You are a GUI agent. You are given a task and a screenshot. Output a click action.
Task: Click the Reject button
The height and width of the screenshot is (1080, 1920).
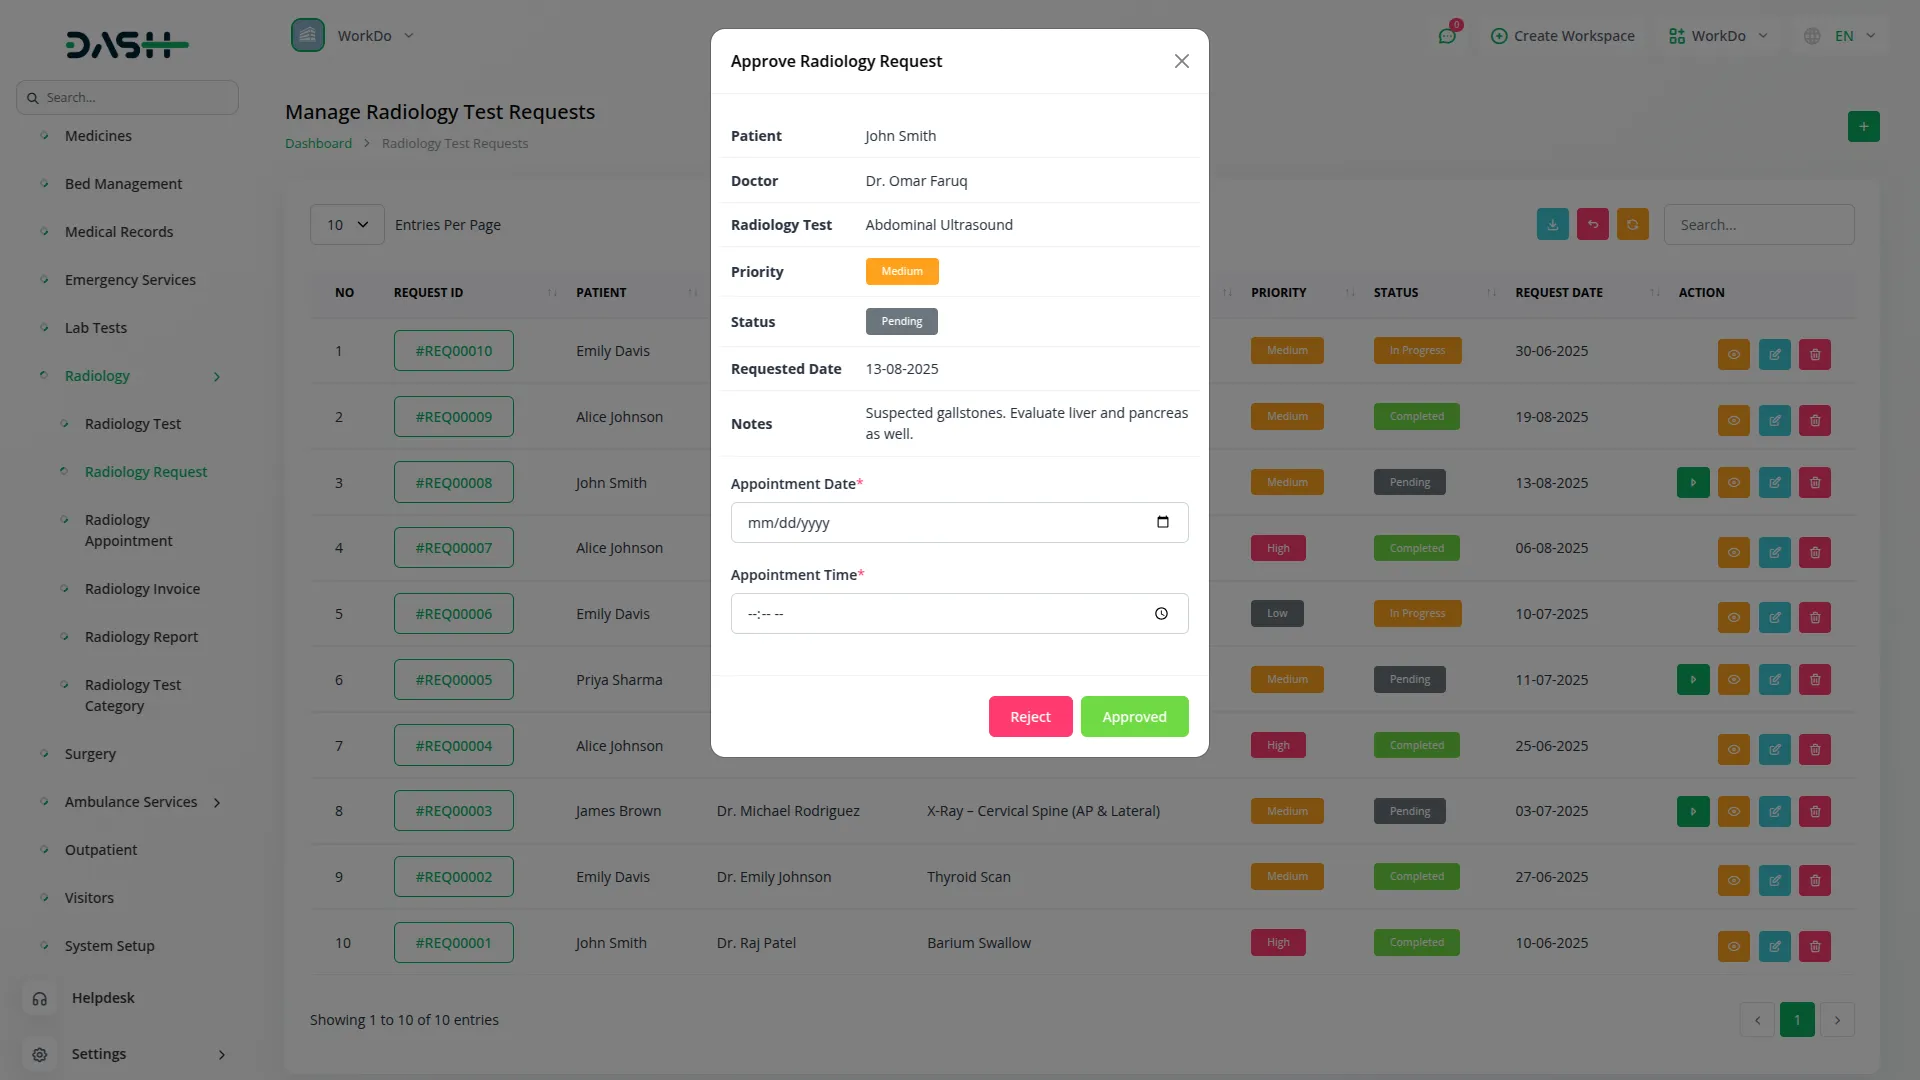(x=1030, y=717)
